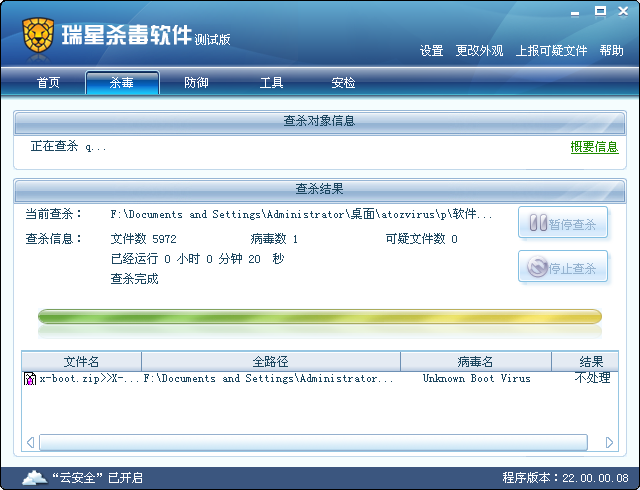
Task: Click the scan progress bar
Action: [320, 316]
